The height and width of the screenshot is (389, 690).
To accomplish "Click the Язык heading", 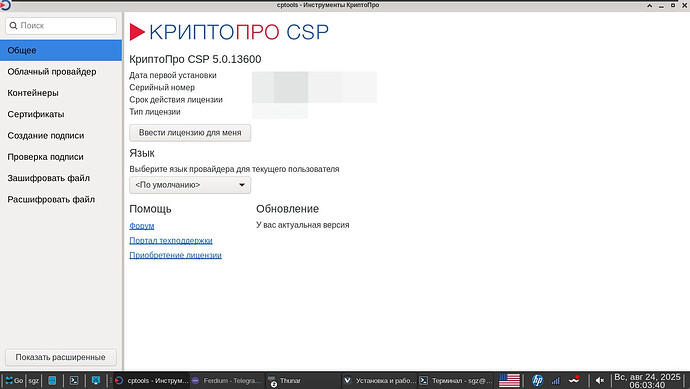I will click(x=142, y=153).
